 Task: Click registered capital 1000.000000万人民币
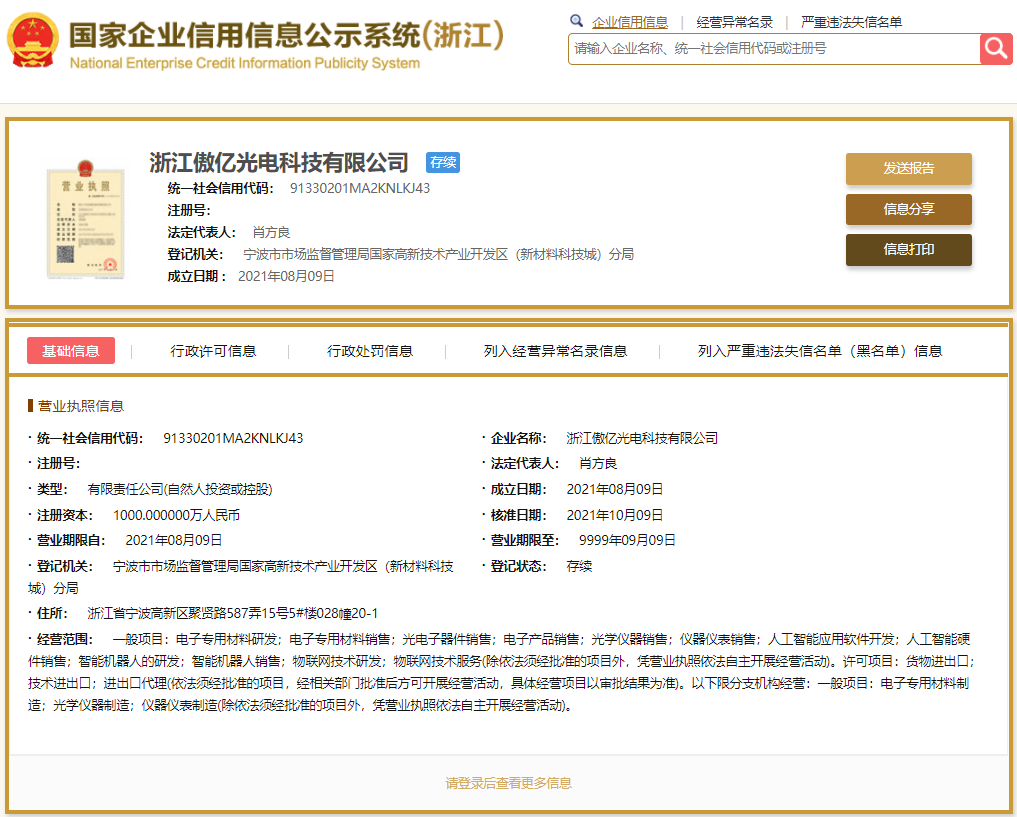[x=176, y=515]
